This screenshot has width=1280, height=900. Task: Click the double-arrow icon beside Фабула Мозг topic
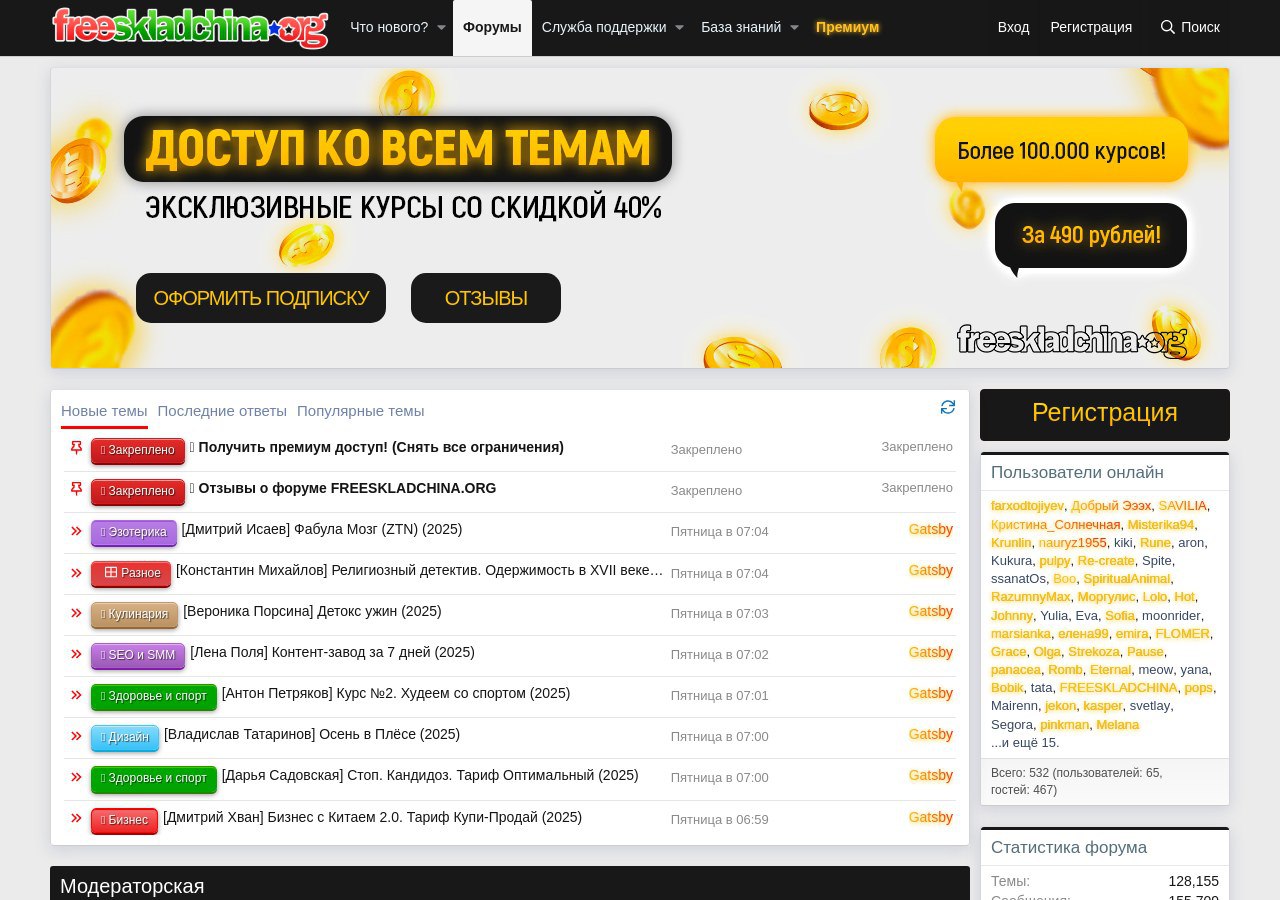[x=76, y=531]
